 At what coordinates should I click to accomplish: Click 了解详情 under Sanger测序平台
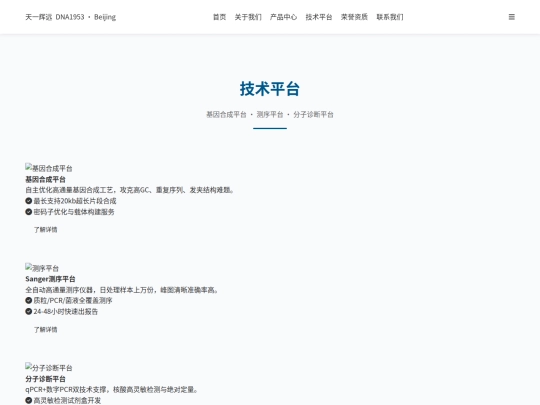(x=45, y=330)
